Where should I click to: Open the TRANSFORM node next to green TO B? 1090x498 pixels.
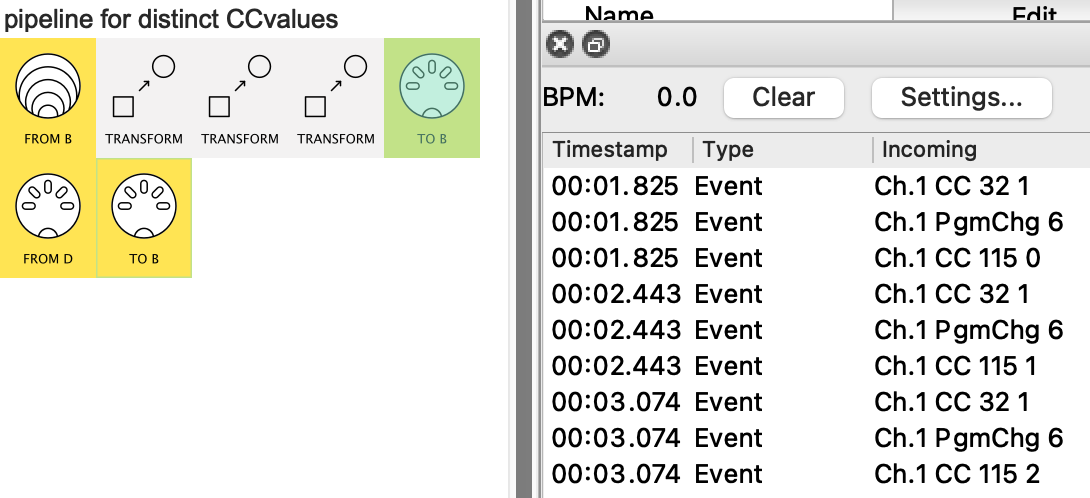(335, 97)
